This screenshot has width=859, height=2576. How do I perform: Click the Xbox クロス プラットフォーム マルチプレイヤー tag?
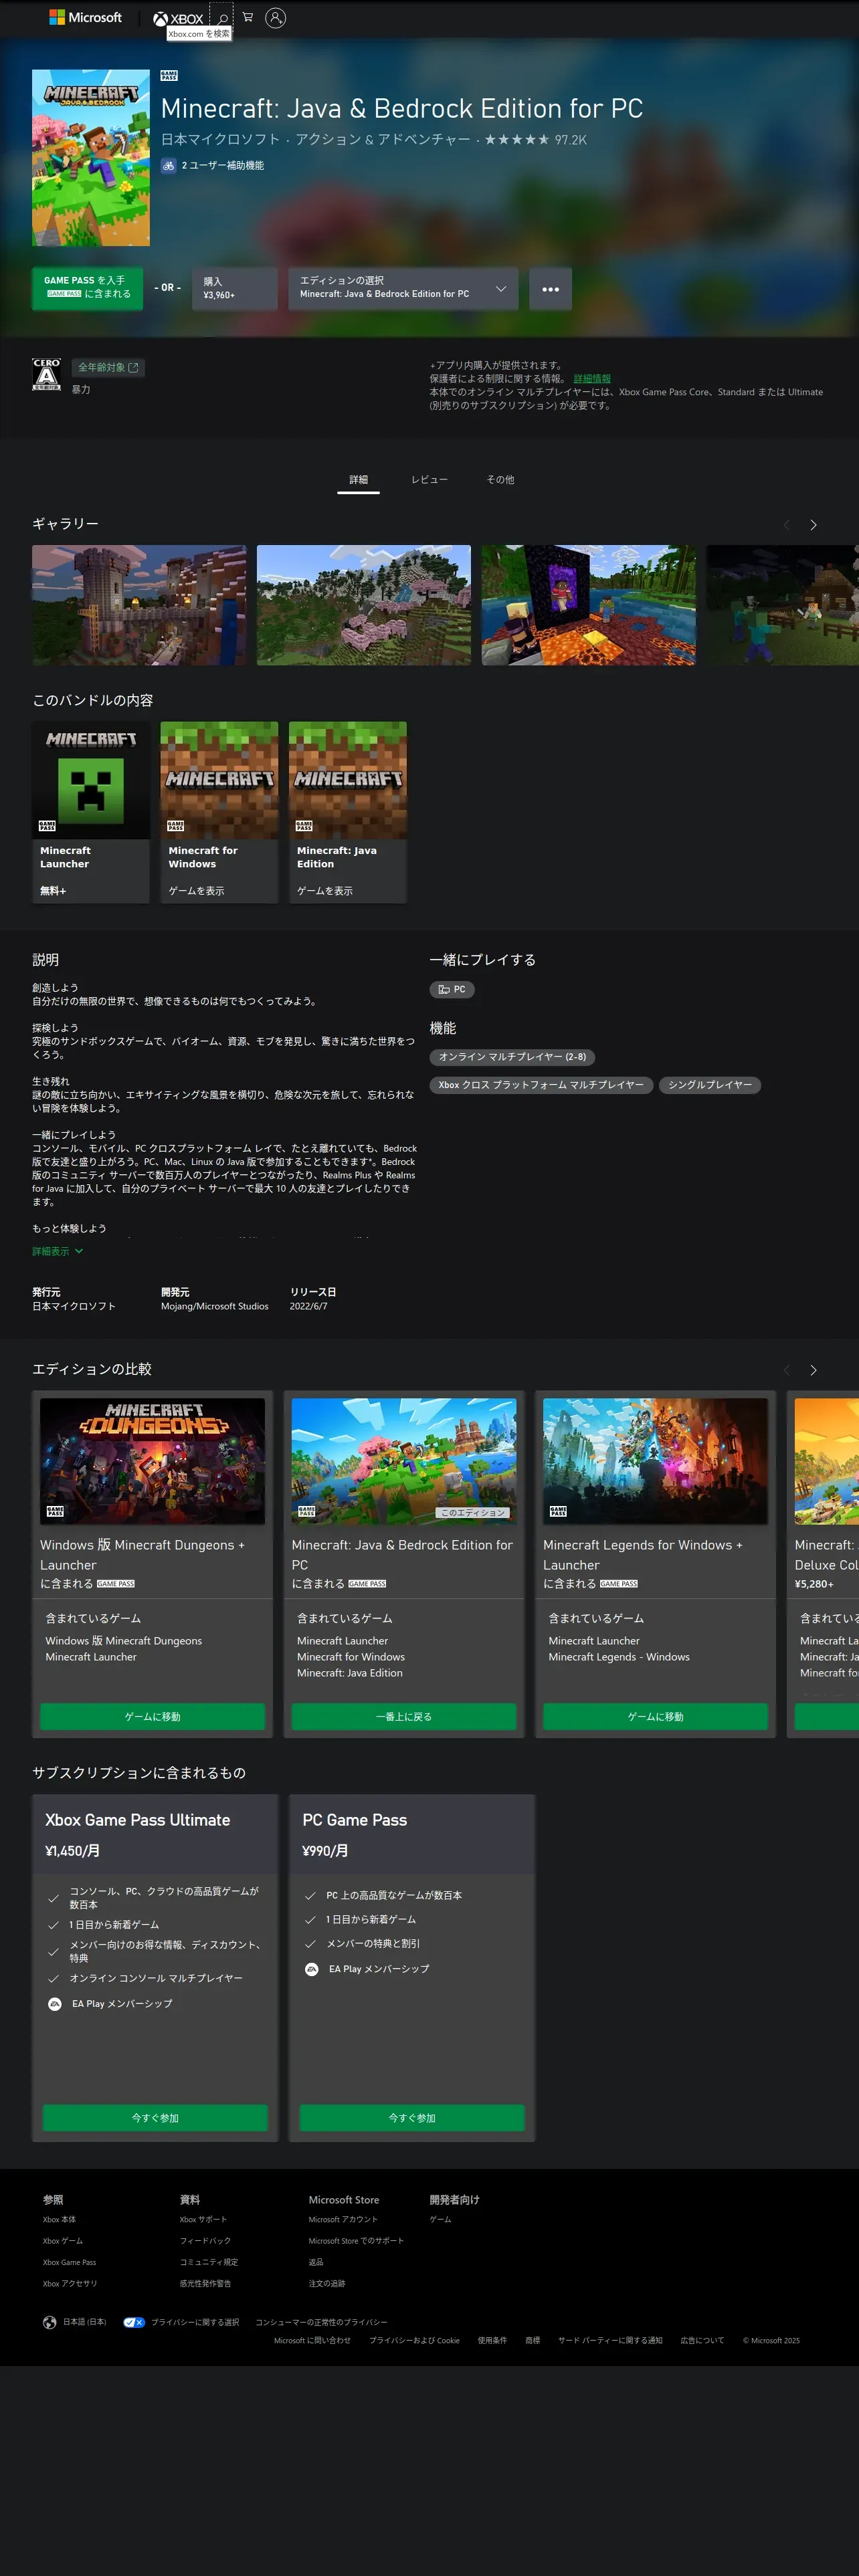(541, 1085)
